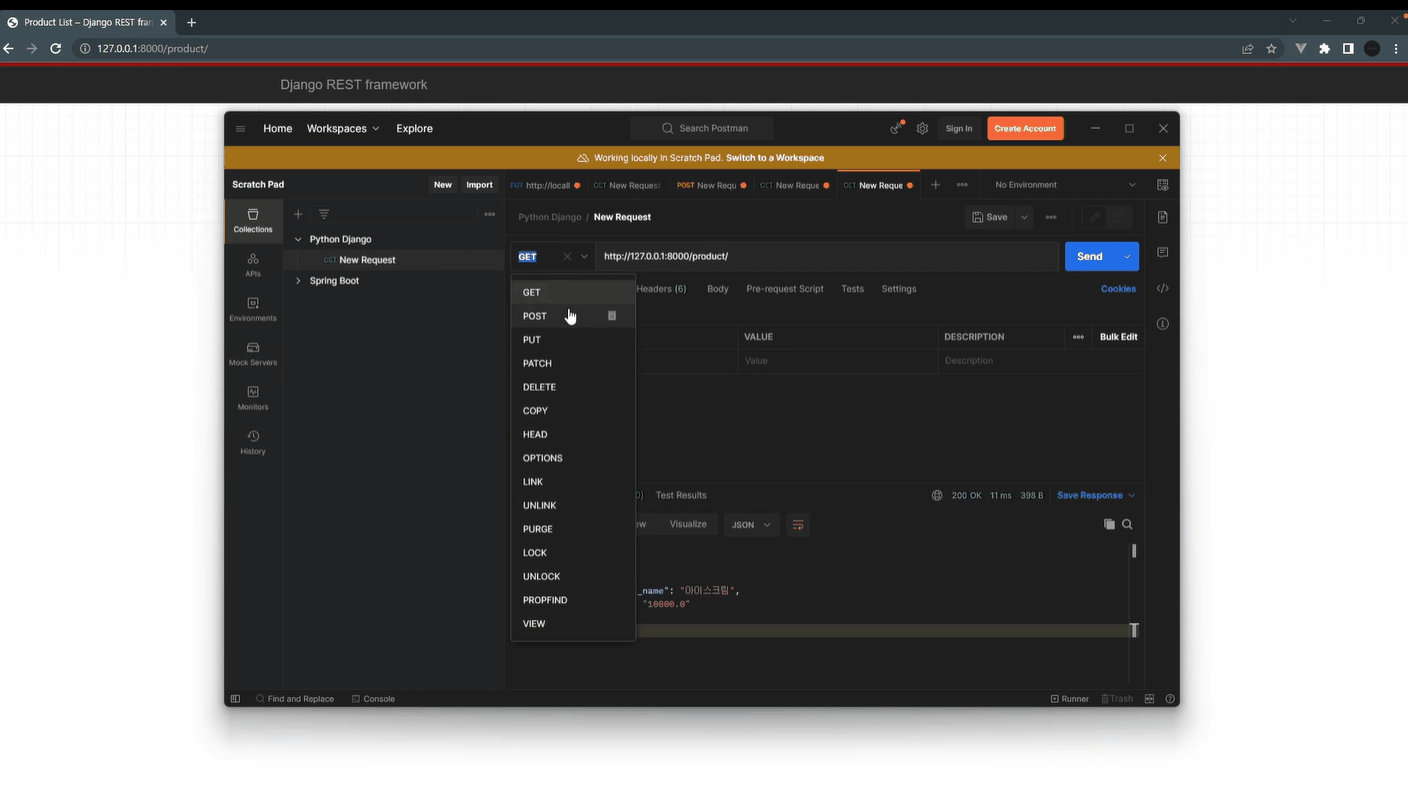Click the trash icon beside the POST option
This screenshot has height=802, width=1408.
tap(612, 316)
